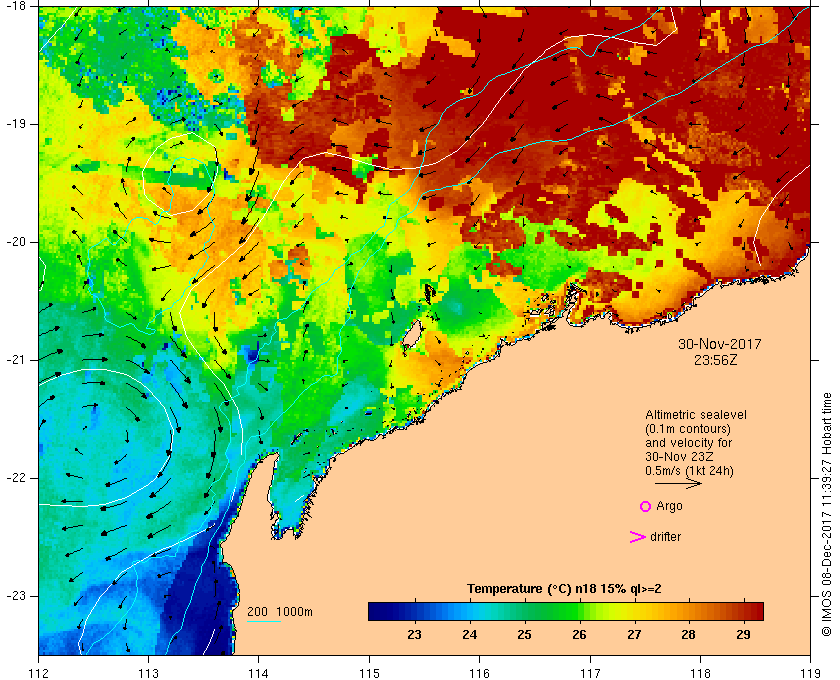Click longitude axis label '113'
840x680 pixels.
point(148,673)
